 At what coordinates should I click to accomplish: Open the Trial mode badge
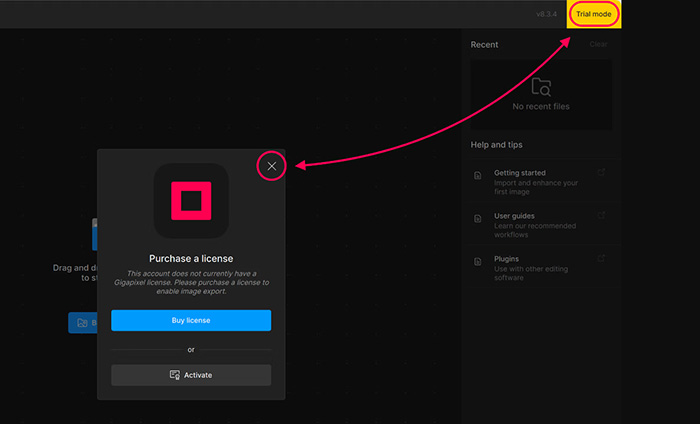593,14
